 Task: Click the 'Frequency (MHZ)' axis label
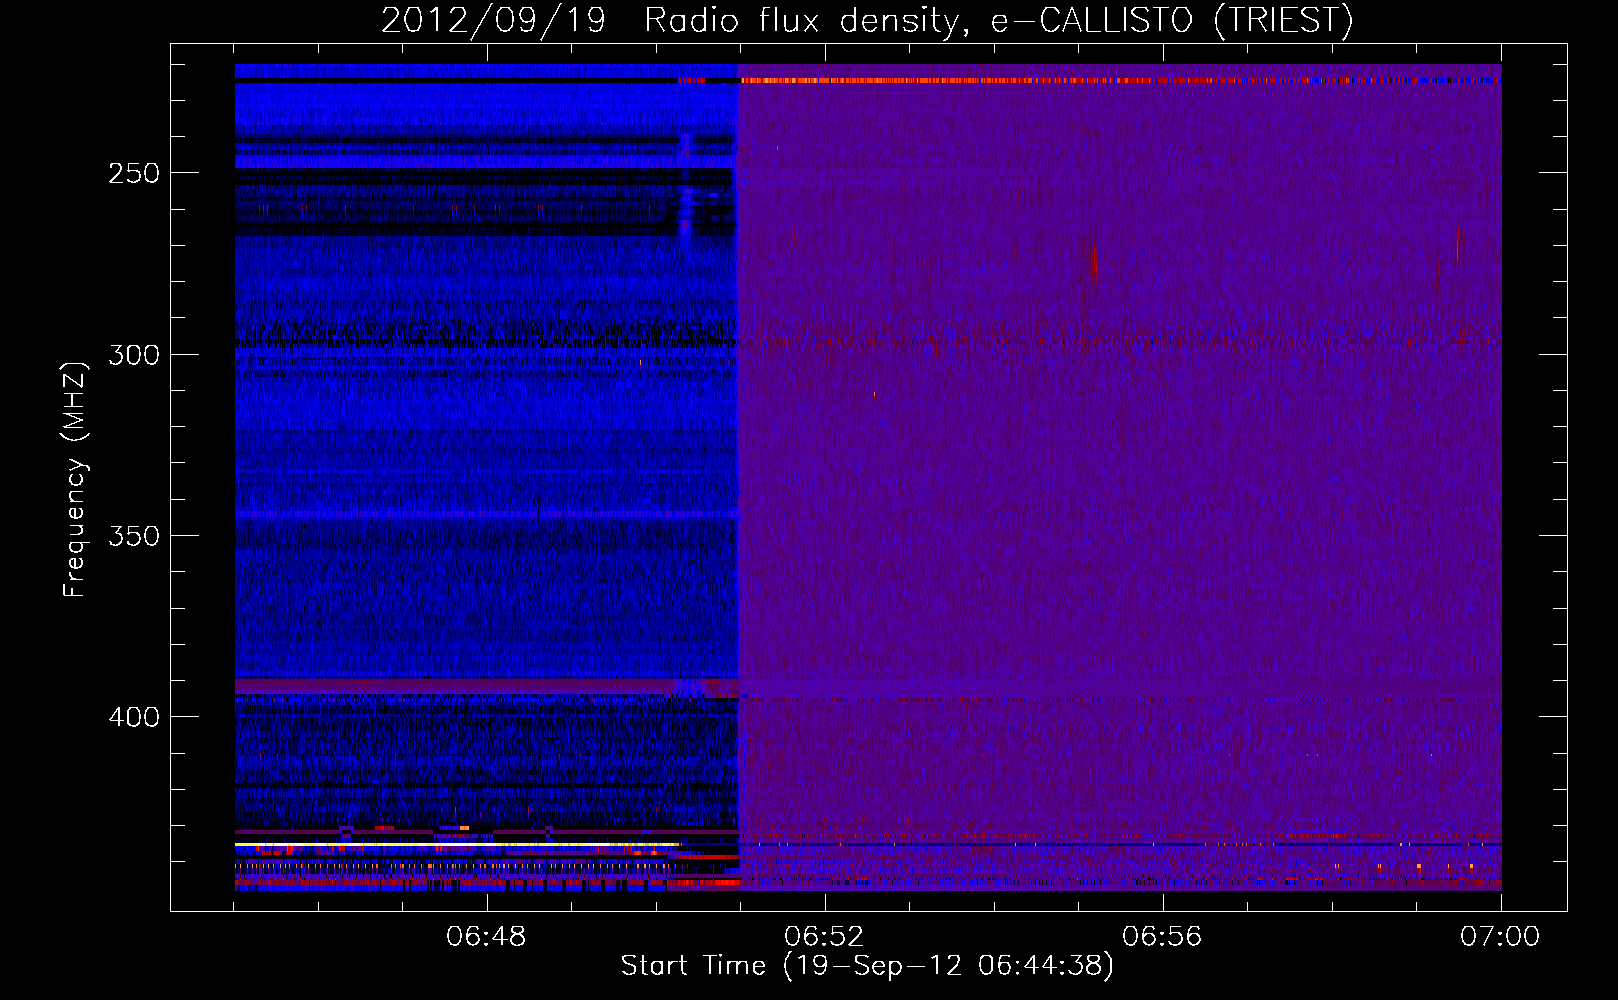(75, 479)
